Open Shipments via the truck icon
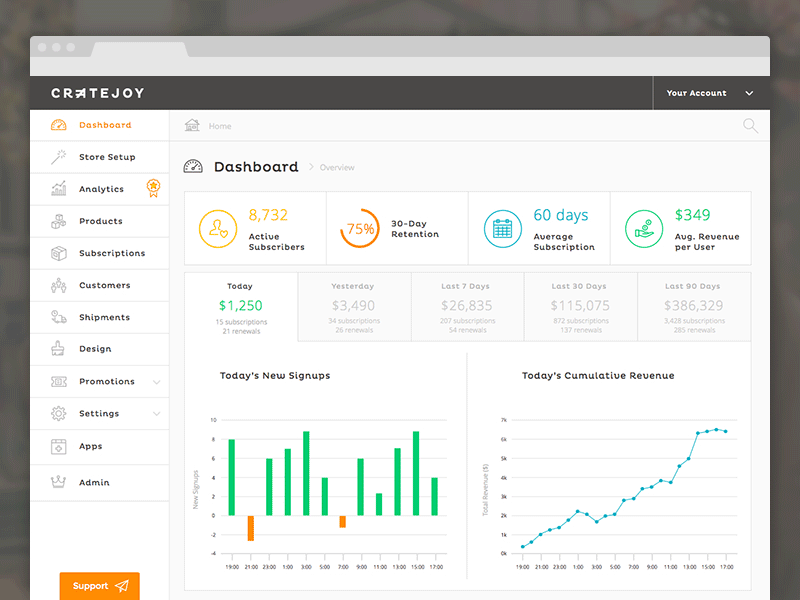 click(x=60, y=317)
